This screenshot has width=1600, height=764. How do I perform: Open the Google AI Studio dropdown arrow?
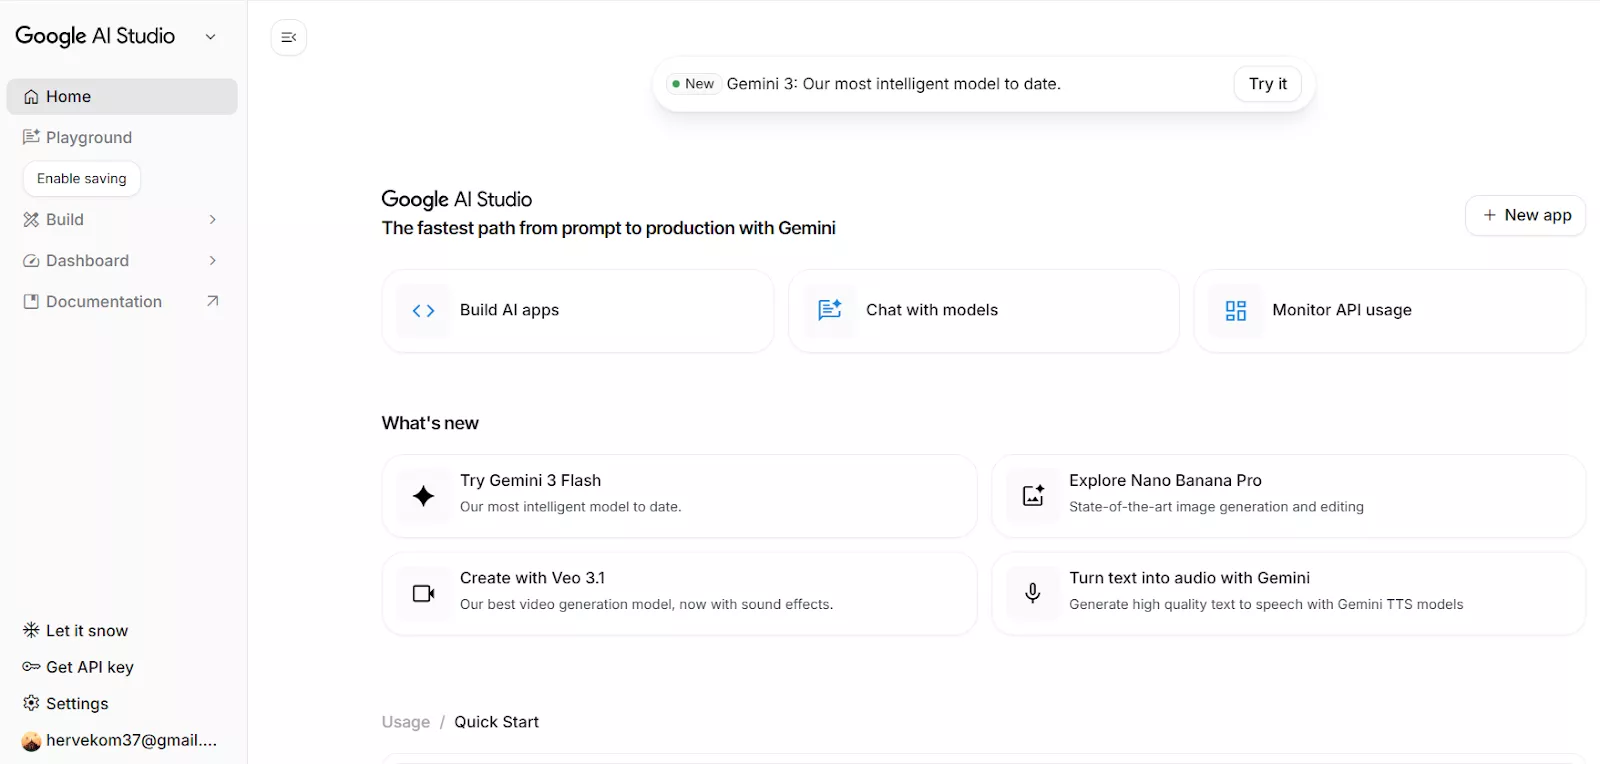coord(210,37)
